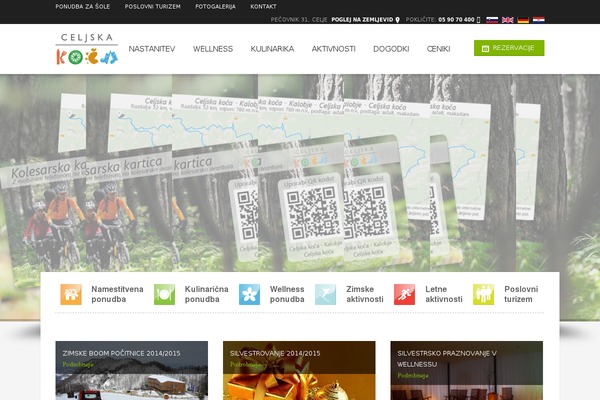Screen dimensions: 600x400
Task: Open the Dogodki menu
Action: pyautogui.click(x=391, y=49)
